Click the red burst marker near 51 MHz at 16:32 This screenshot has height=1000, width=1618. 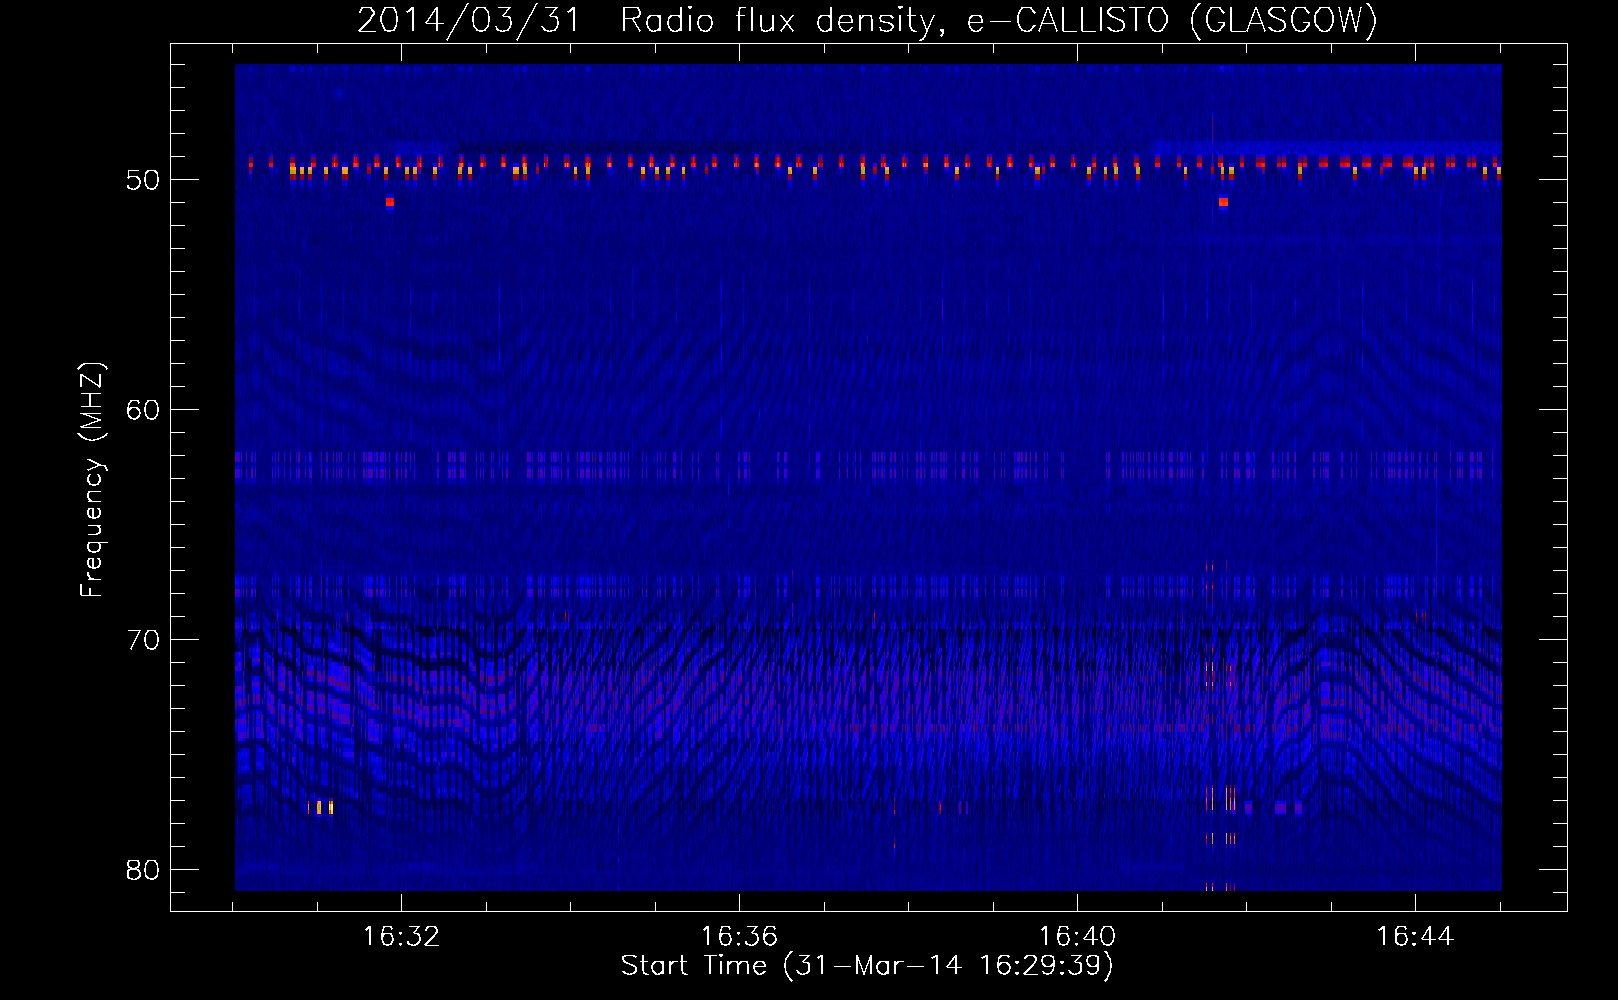coord(390,203)
